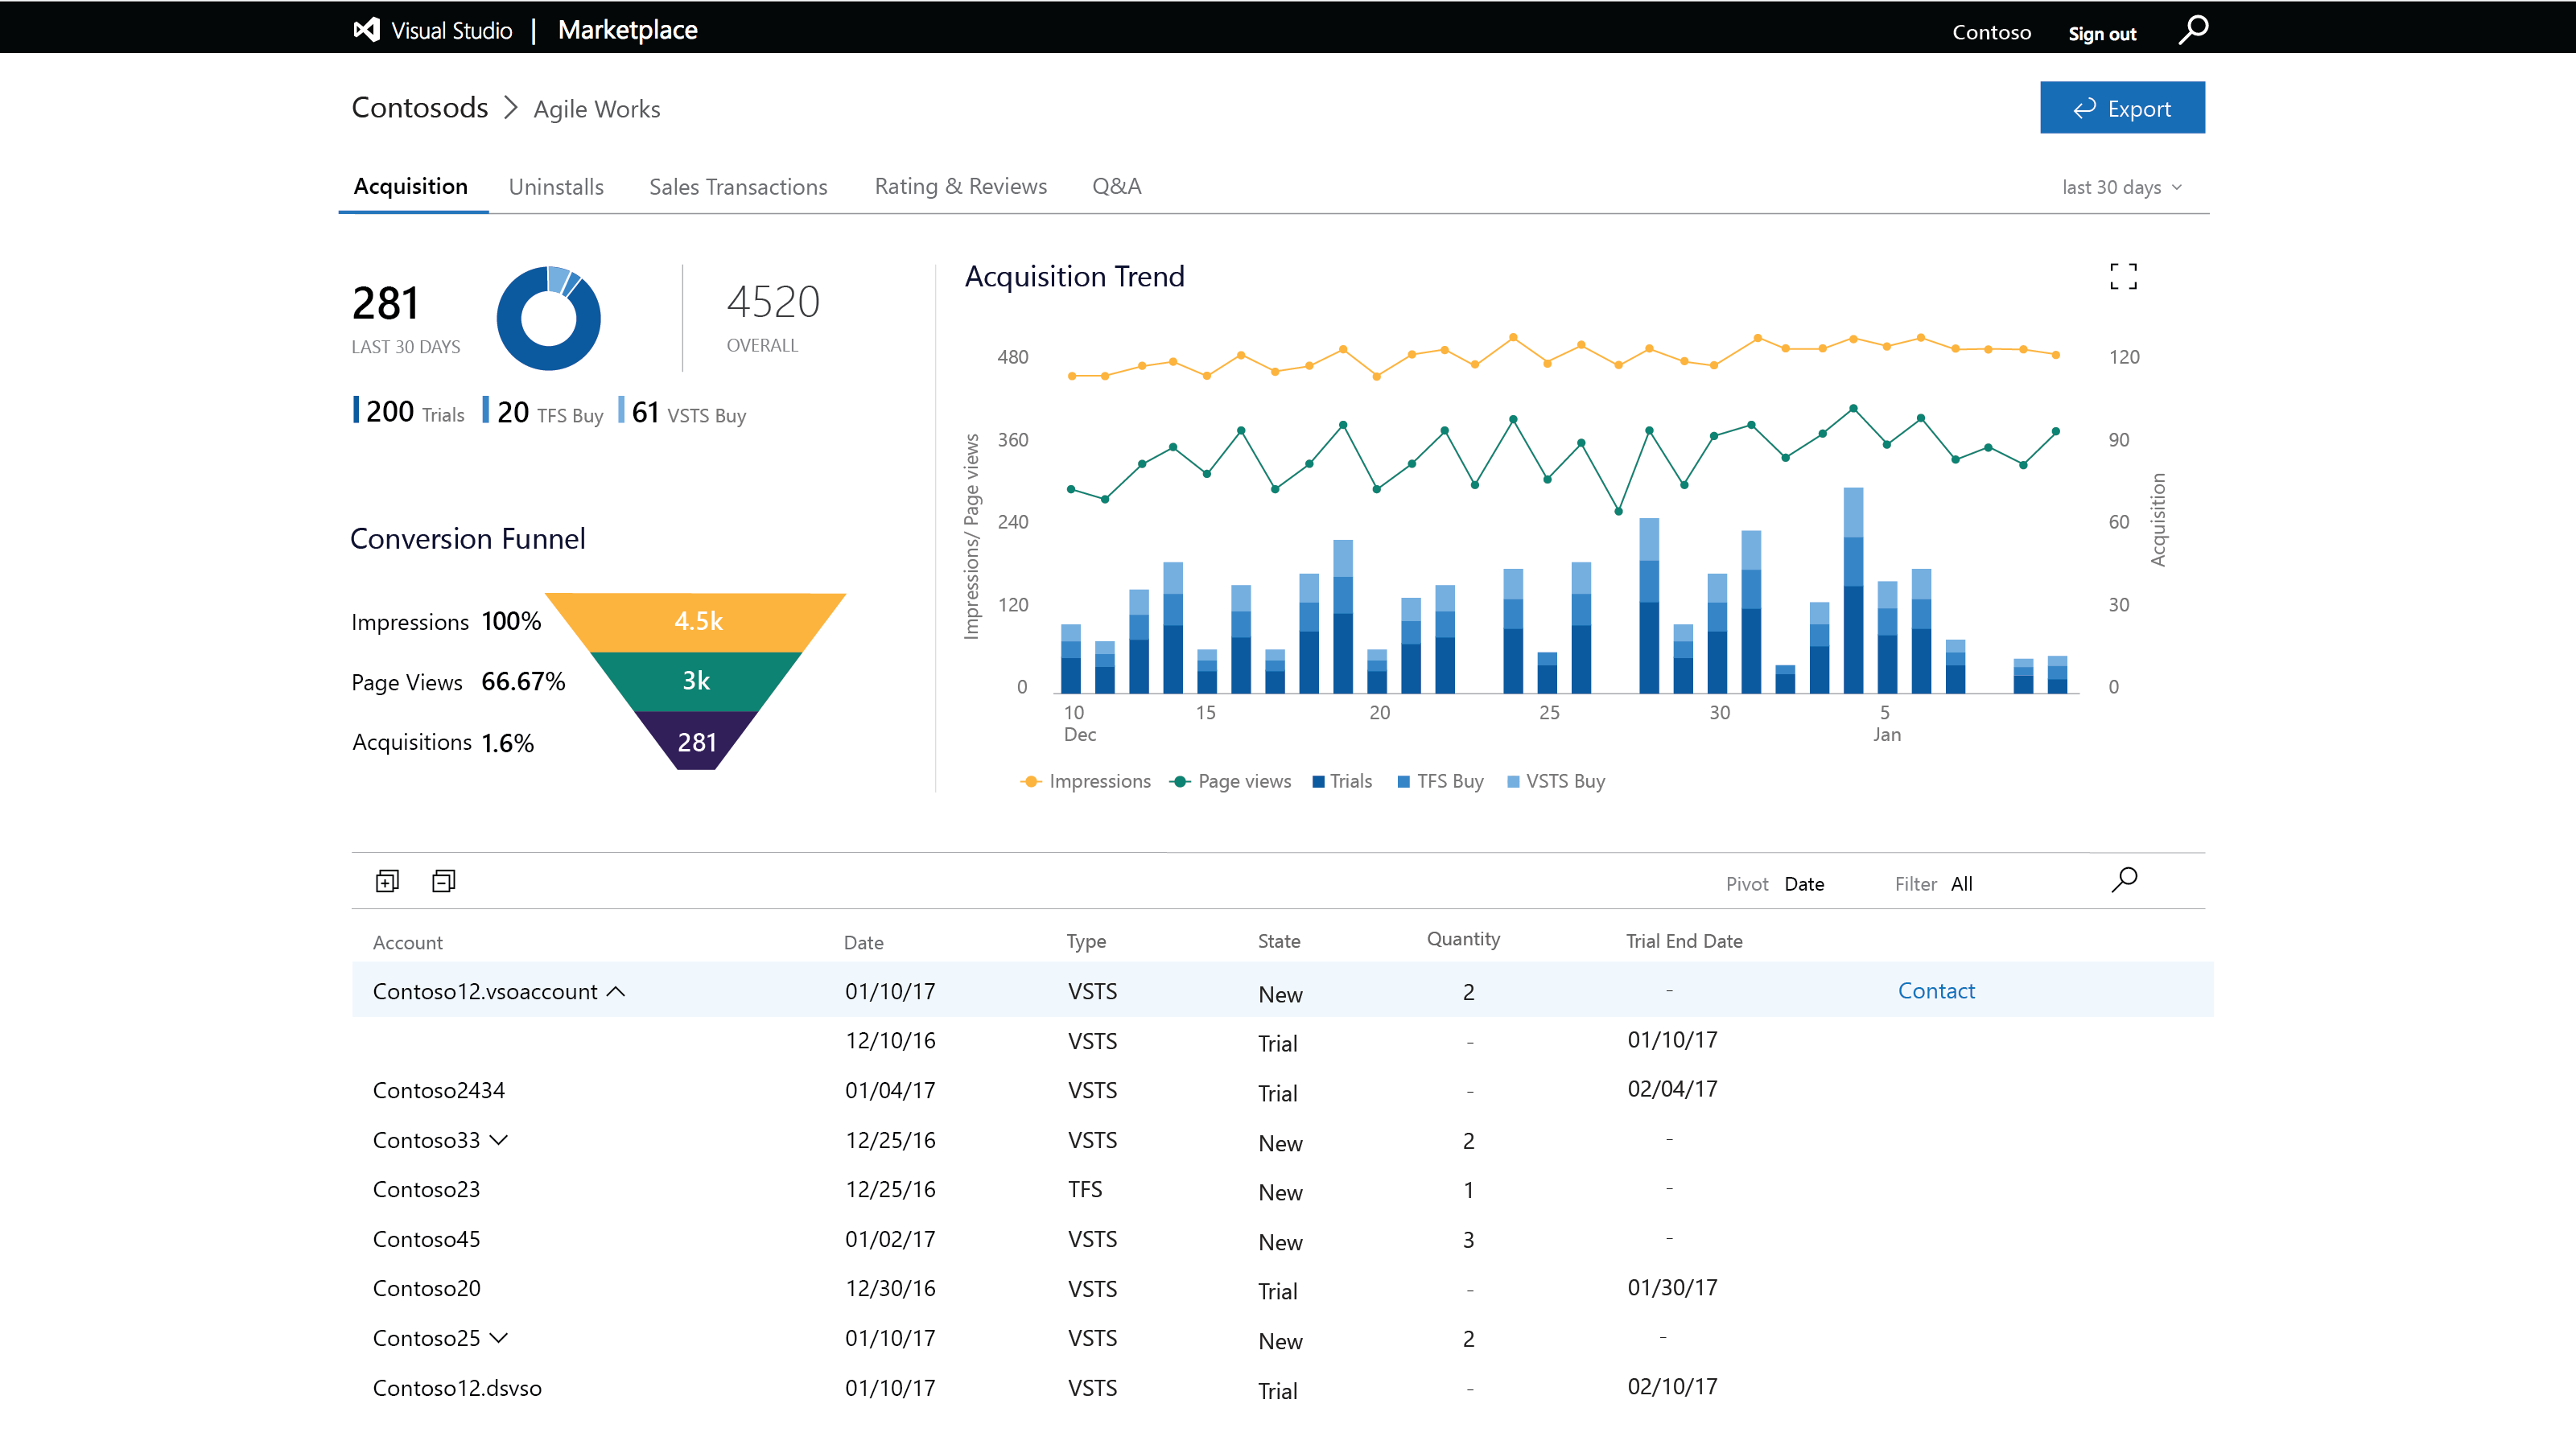Open the Sales Transactions tab
Viewport: 2576px width, 1449px height.
(738, 187)
